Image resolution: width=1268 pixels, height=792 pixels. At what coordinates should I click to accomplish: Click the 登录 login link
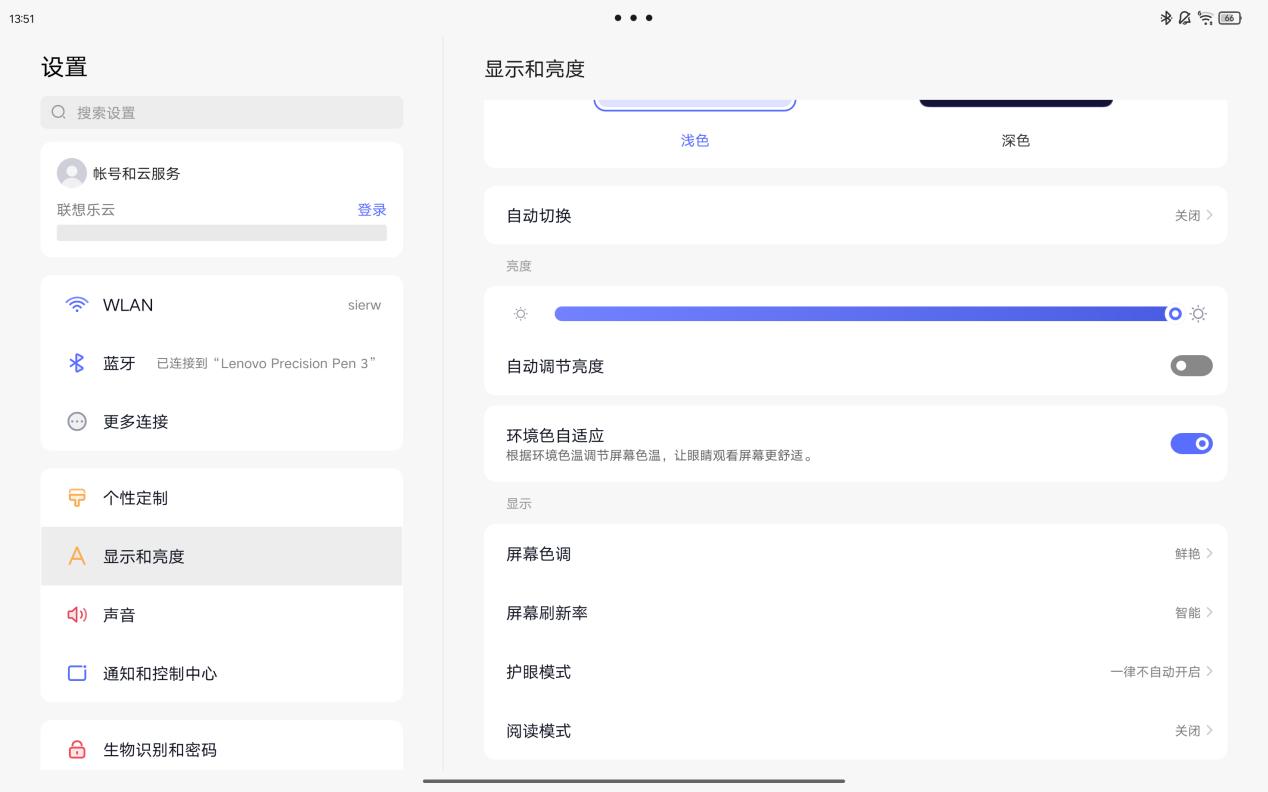372,210
